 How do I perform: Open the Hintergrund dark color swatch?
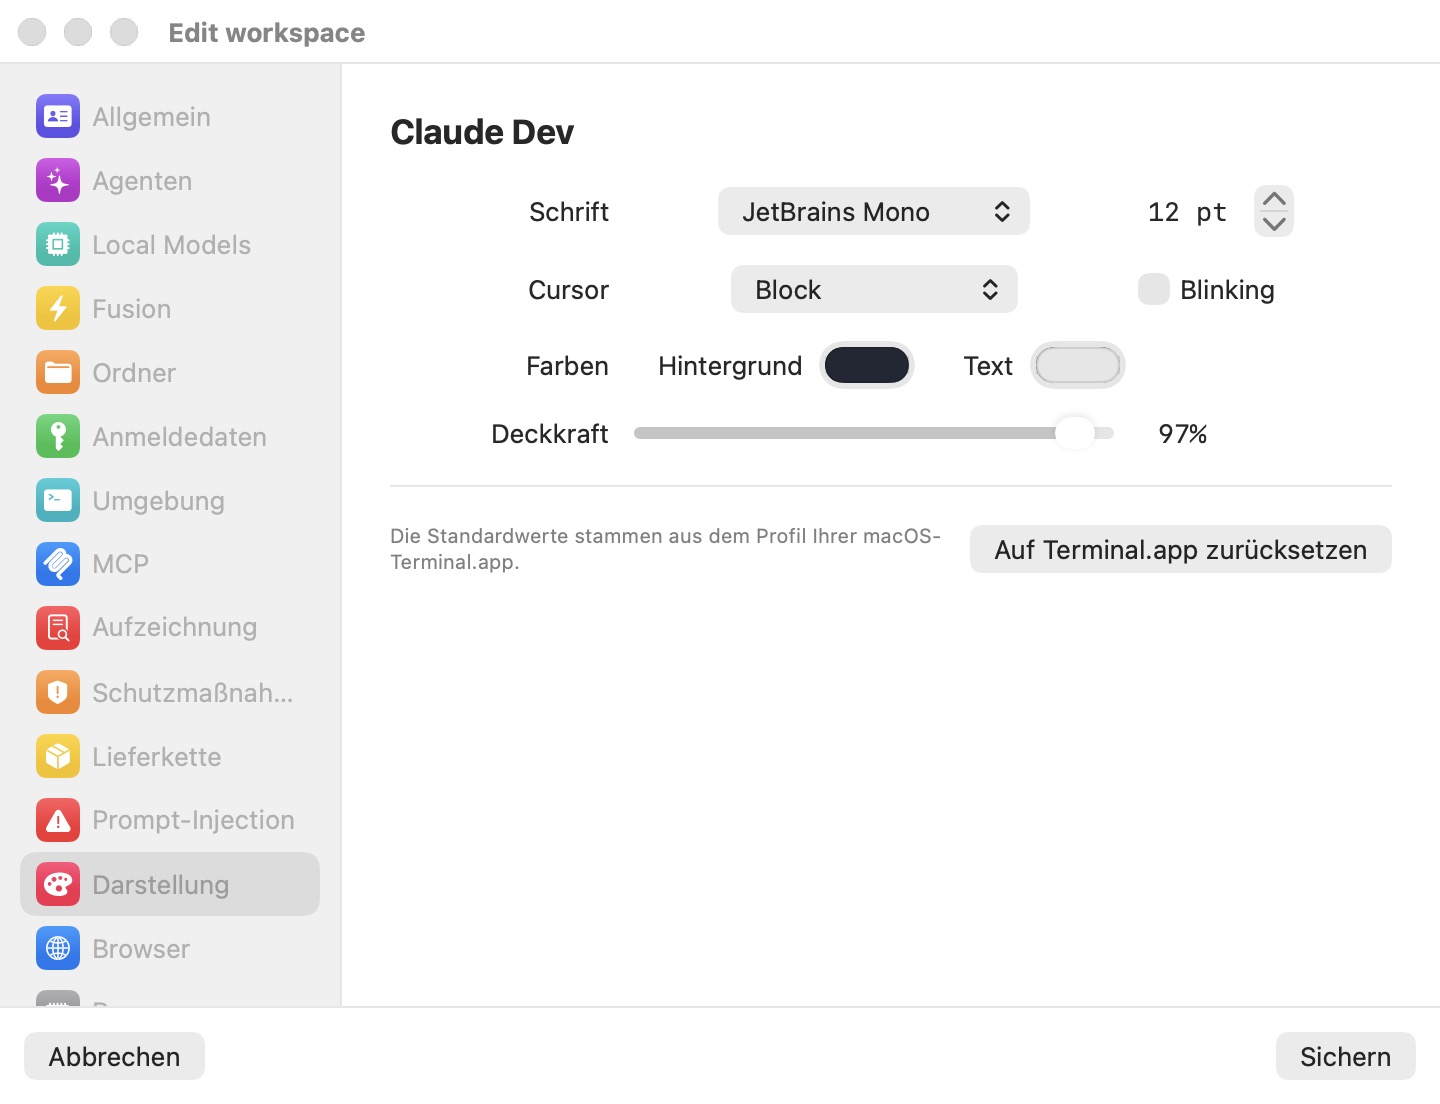[867, 365]
